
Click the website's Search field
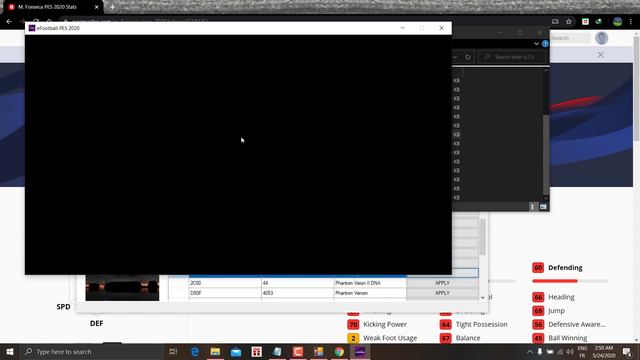570,38
